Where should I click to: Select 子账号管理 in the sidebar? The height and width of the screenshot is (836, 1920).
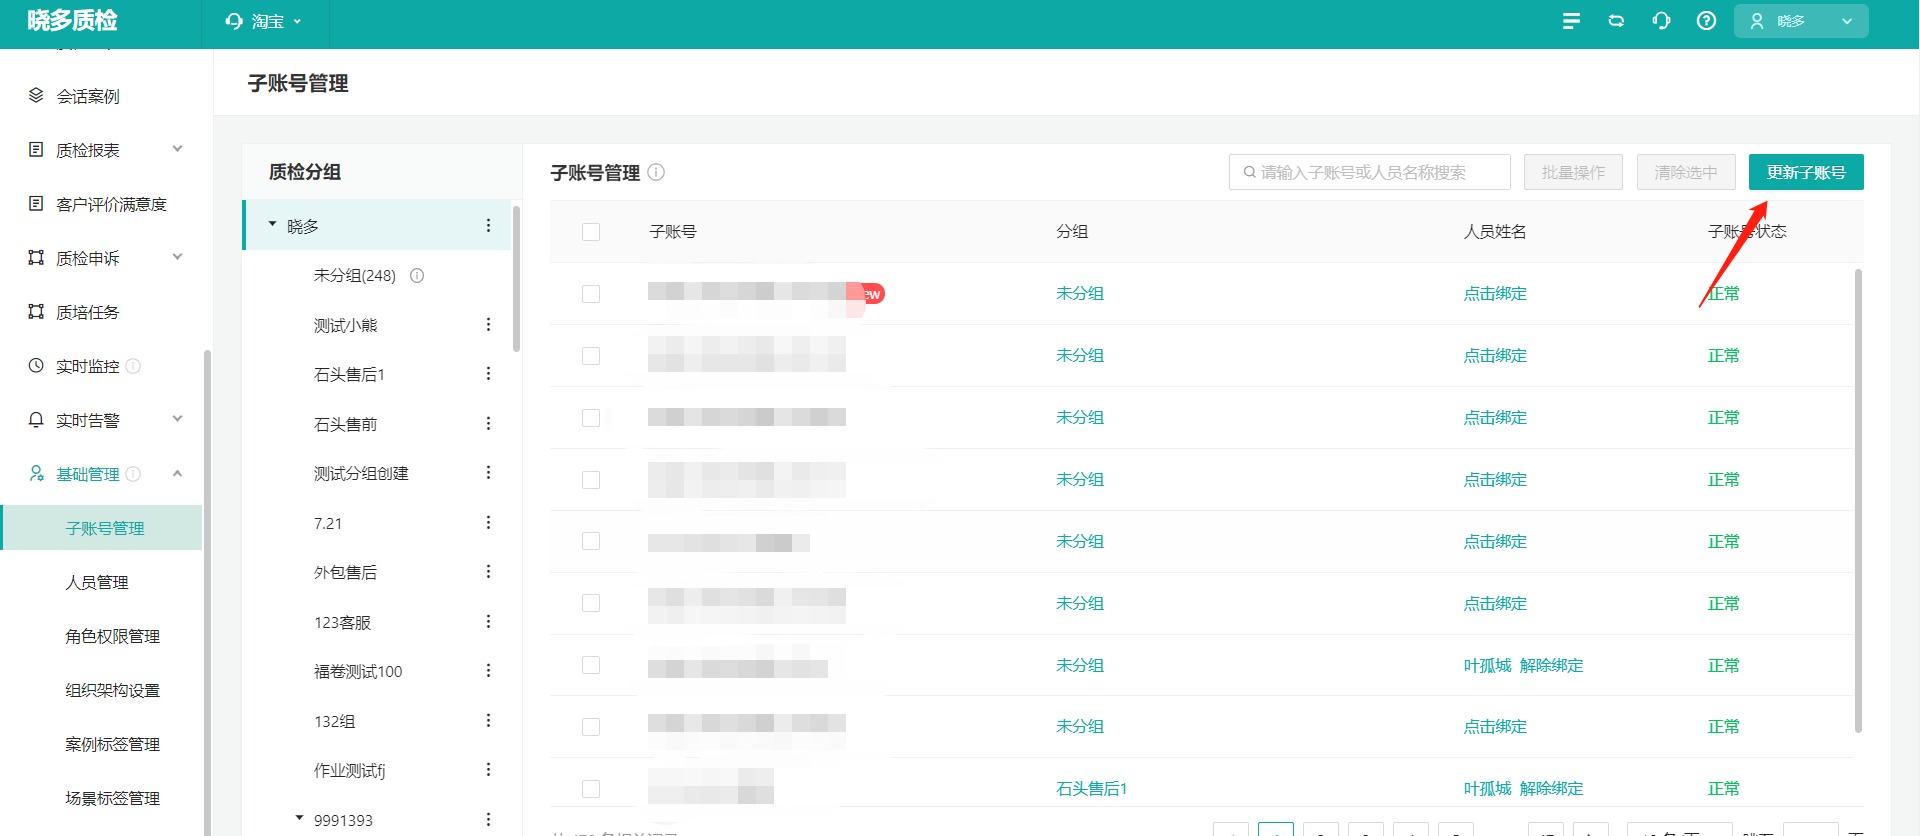[101, 528]
